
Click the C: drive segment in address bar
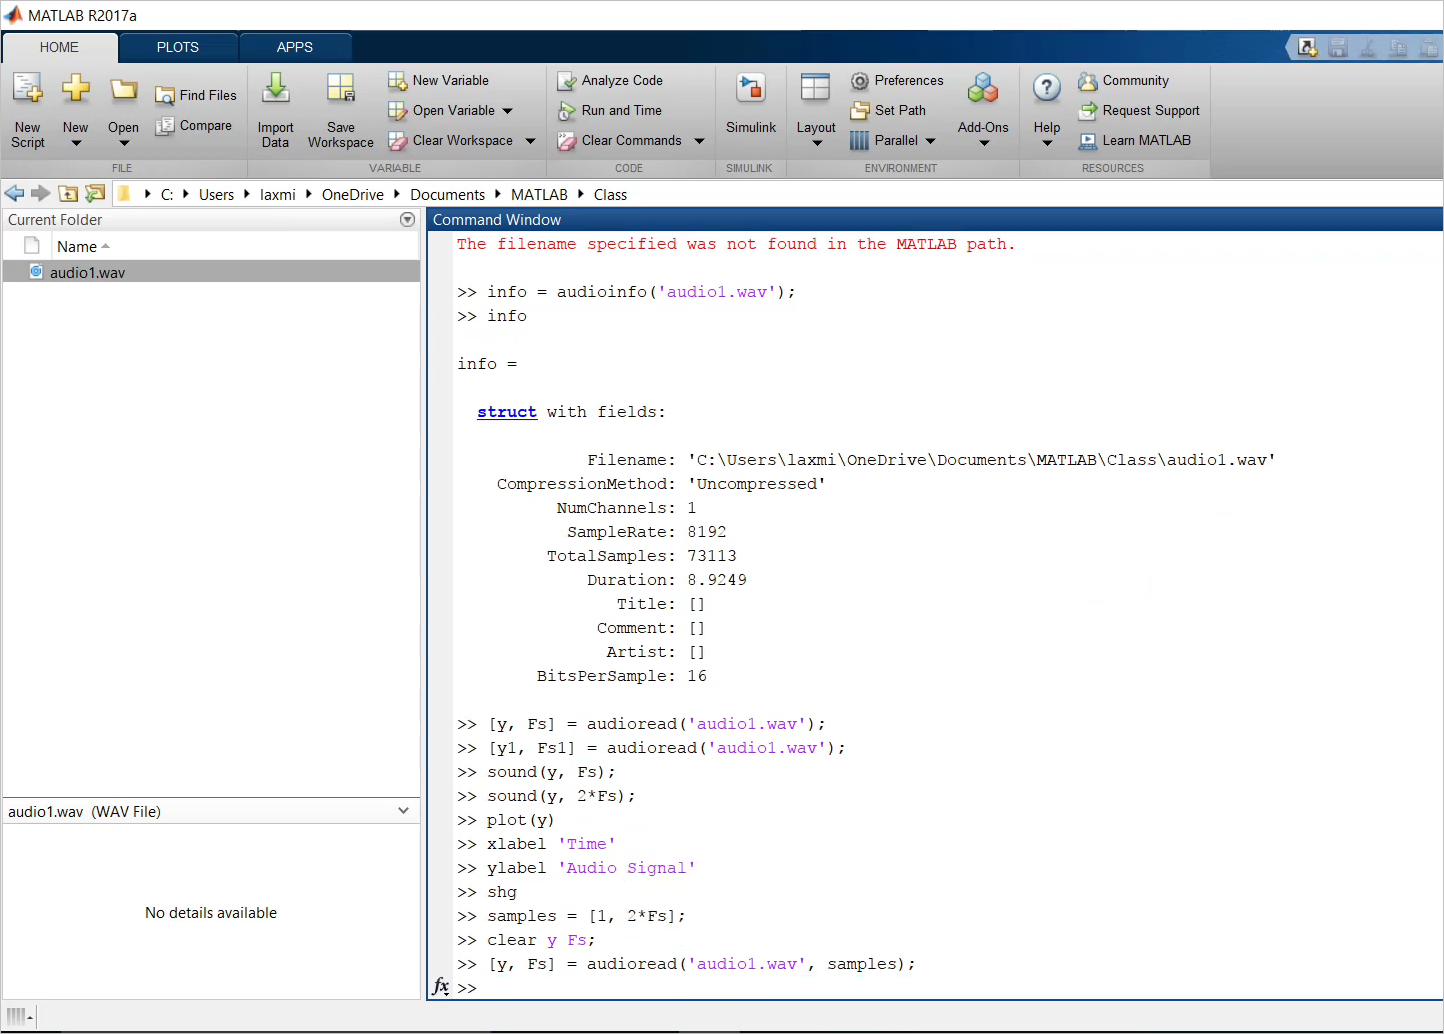167,195
